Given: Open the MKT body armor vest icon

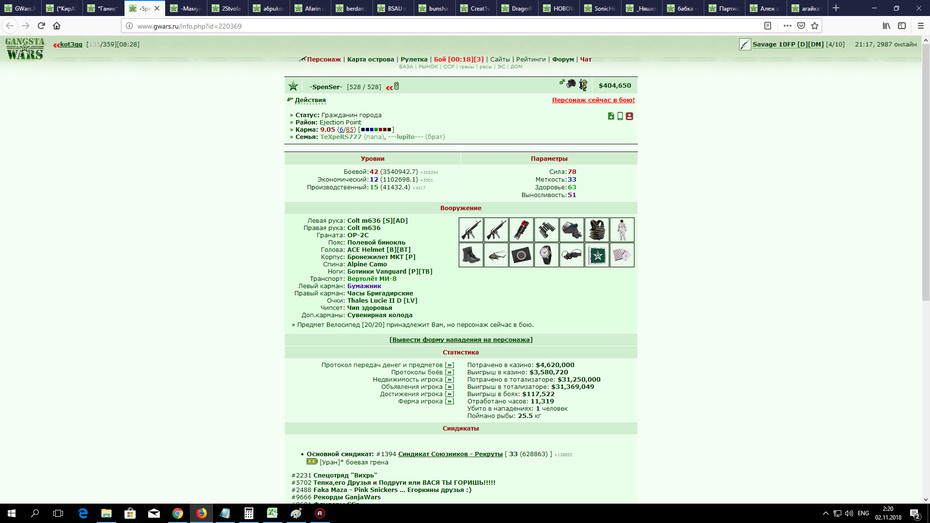Looking at the screenshot, I should click(x=597, y=230).
